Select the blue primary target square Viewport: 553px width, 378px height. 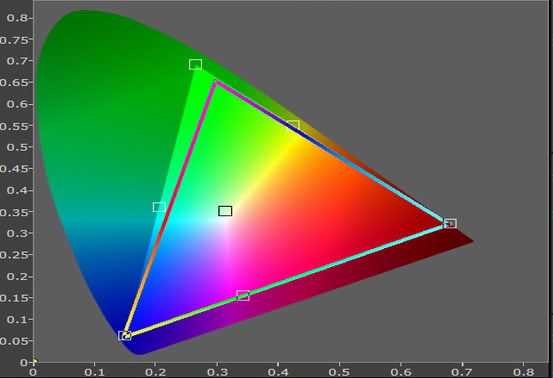(125, 335)
